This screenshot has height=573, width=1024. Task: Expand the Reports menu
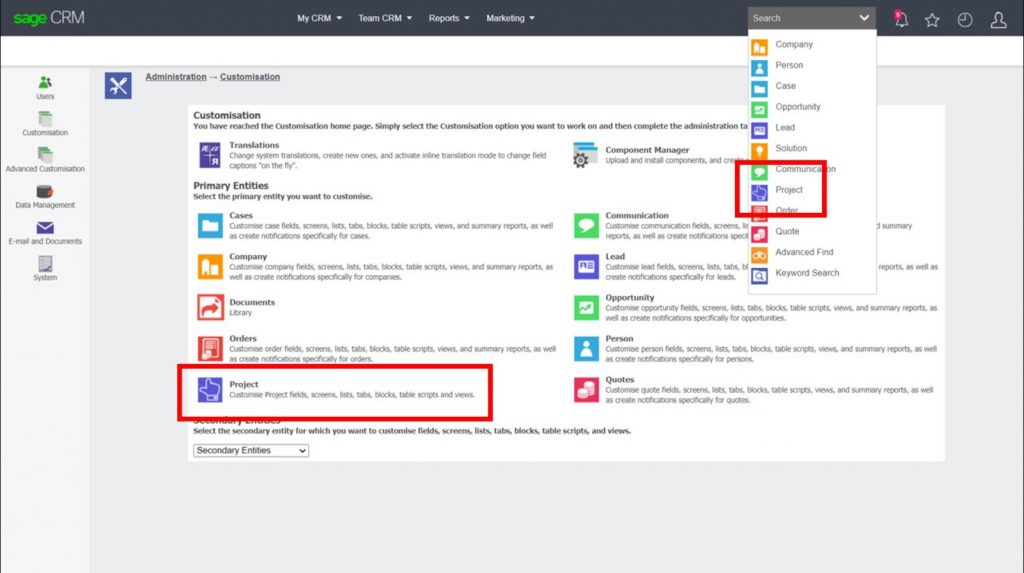pos(449,18)
